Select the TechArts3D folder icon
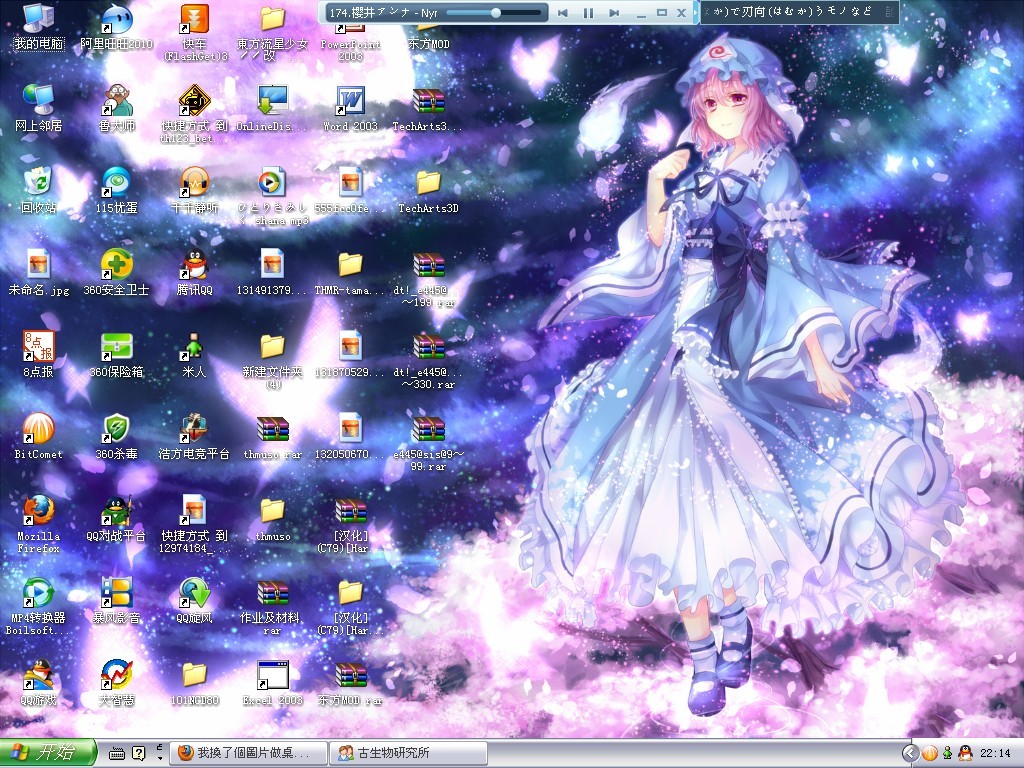1024x768 pixels. 428,183
